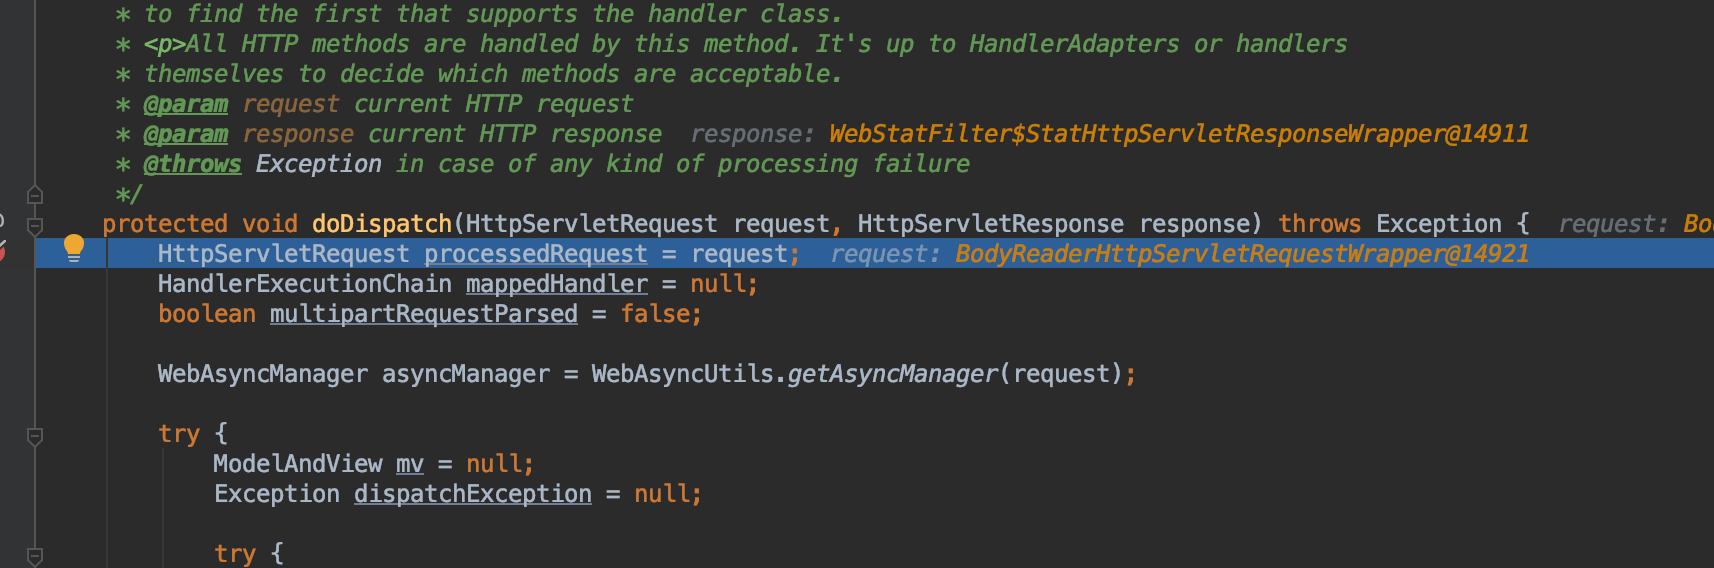The width and height of the screenshot is (1714, 568).
Task: Fold the inner try block in gutter
Action: (34, 555)
